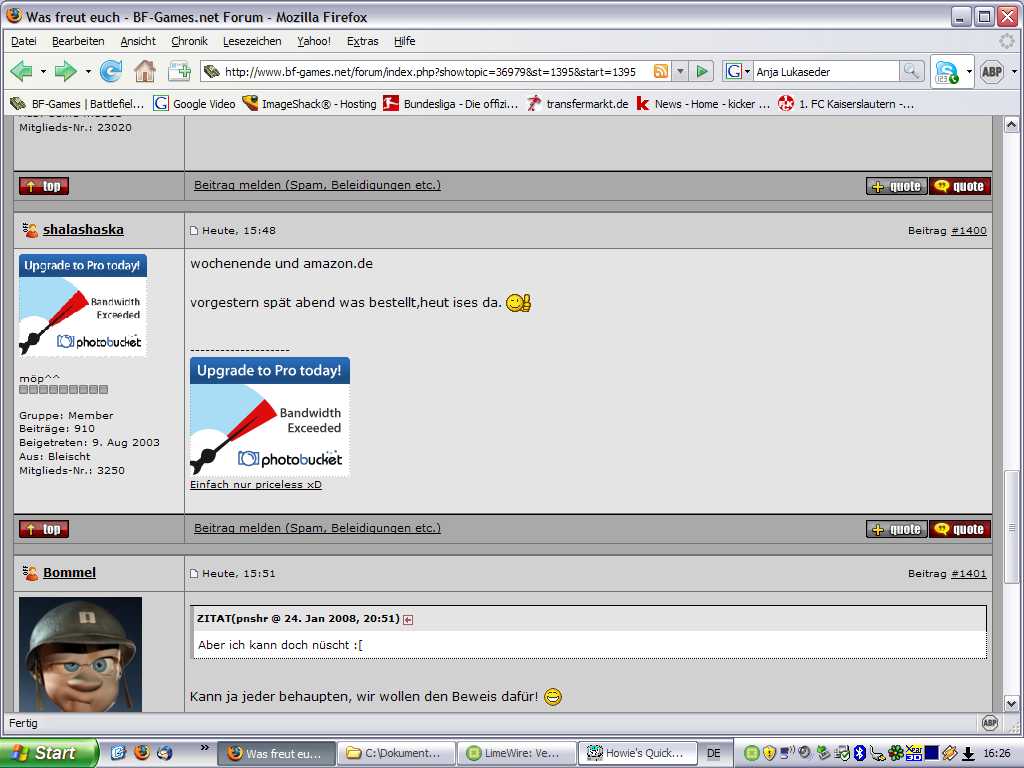
Task: Open the kicker News bookmark
Action: tap(703, 104)
